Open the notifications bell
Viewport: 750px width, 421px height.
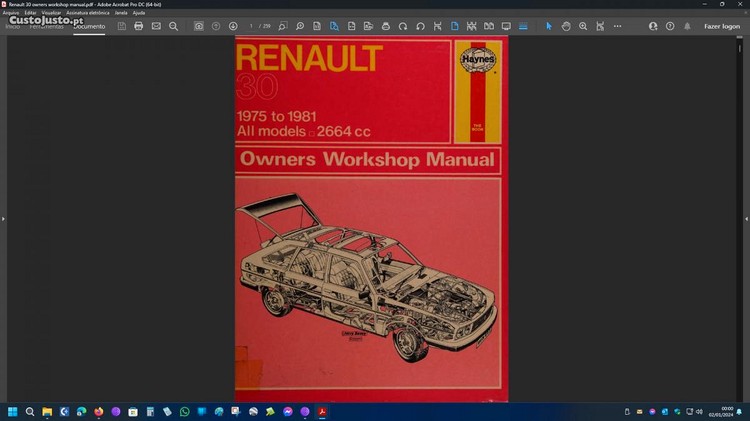687,26
